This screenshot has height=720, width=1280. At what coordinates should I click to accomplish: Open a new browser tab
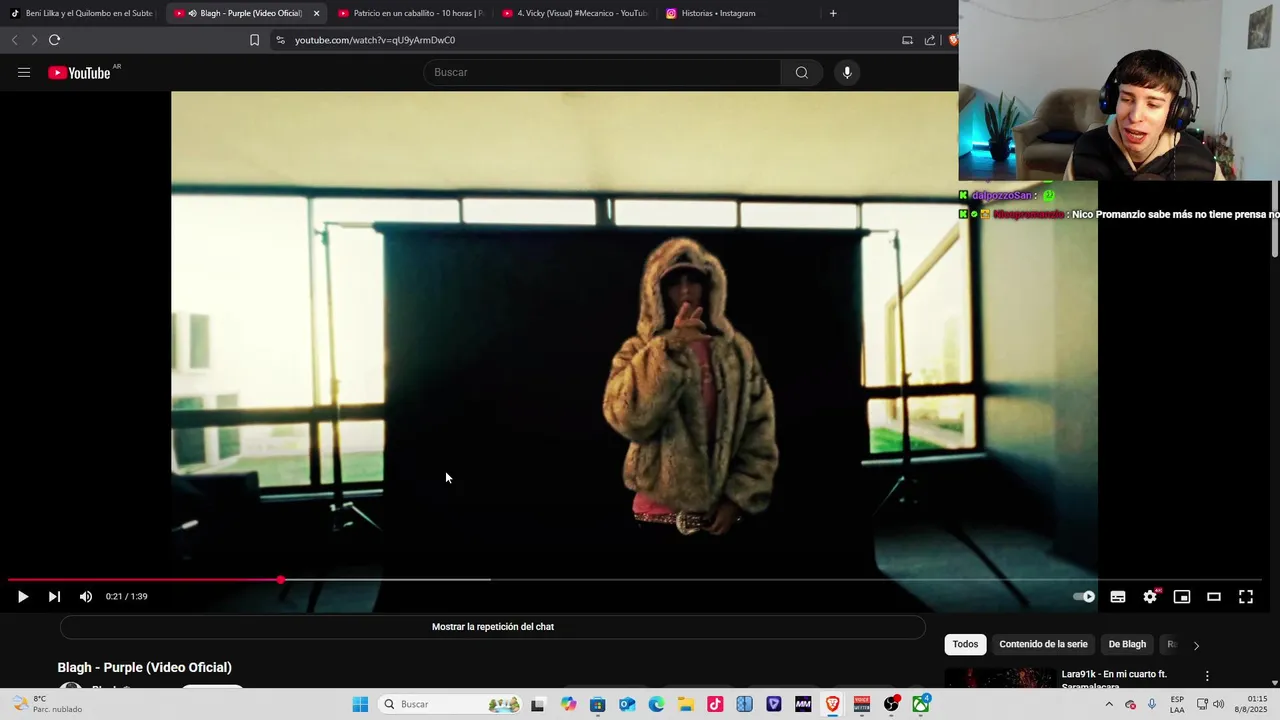833,13
